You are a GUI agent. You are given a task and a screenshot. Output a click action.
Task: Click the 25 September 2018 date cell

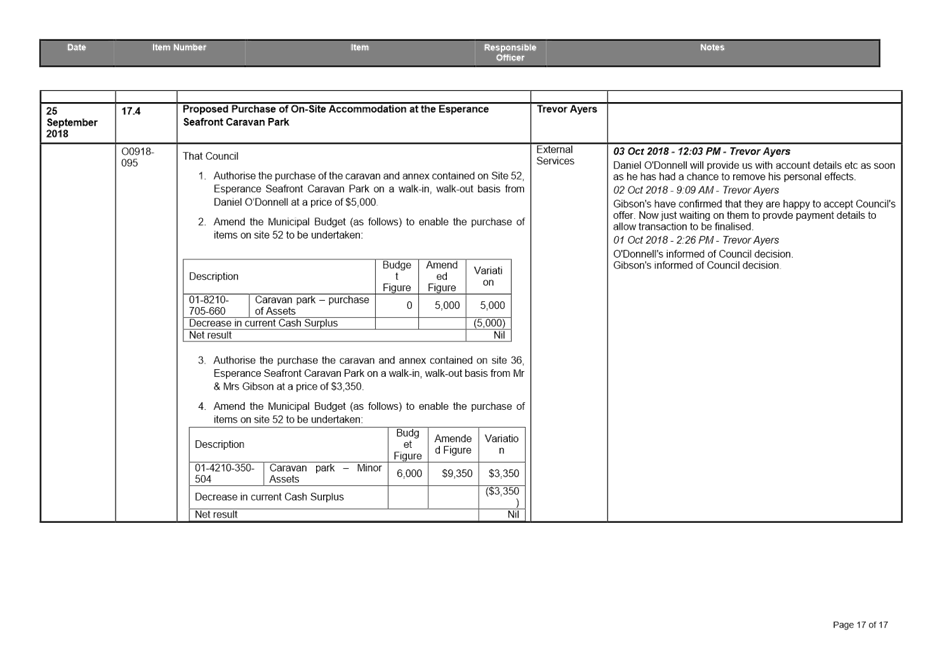[70, 118]
